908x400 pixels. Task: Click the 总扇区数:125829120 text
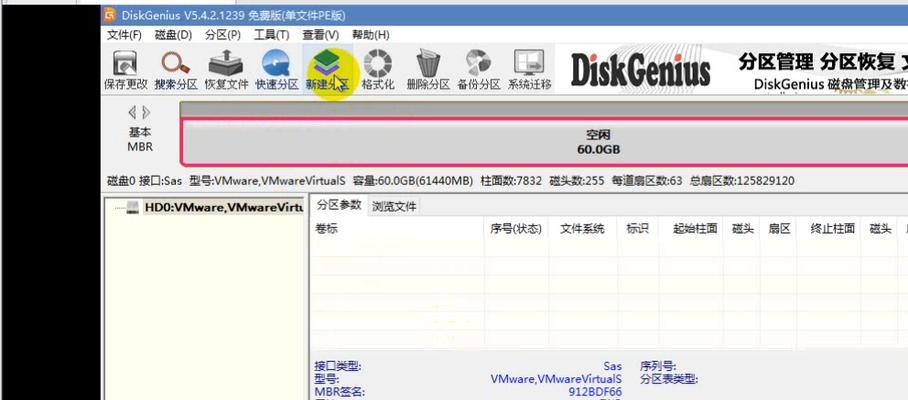(x=742, y=181)
